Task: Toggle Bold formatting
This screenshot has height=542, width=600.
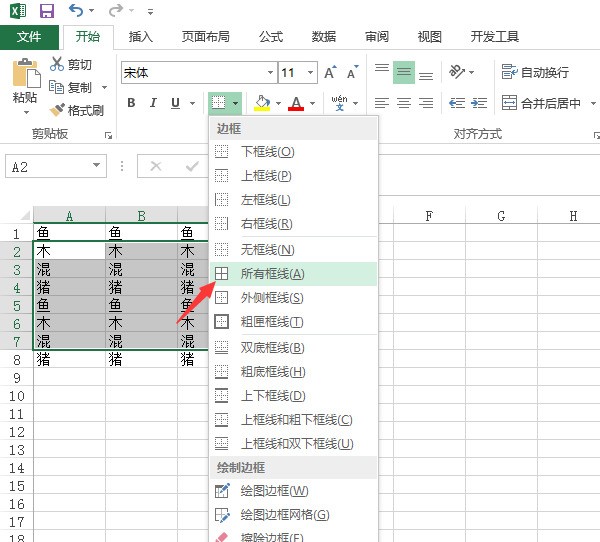Action: point(131,103)
